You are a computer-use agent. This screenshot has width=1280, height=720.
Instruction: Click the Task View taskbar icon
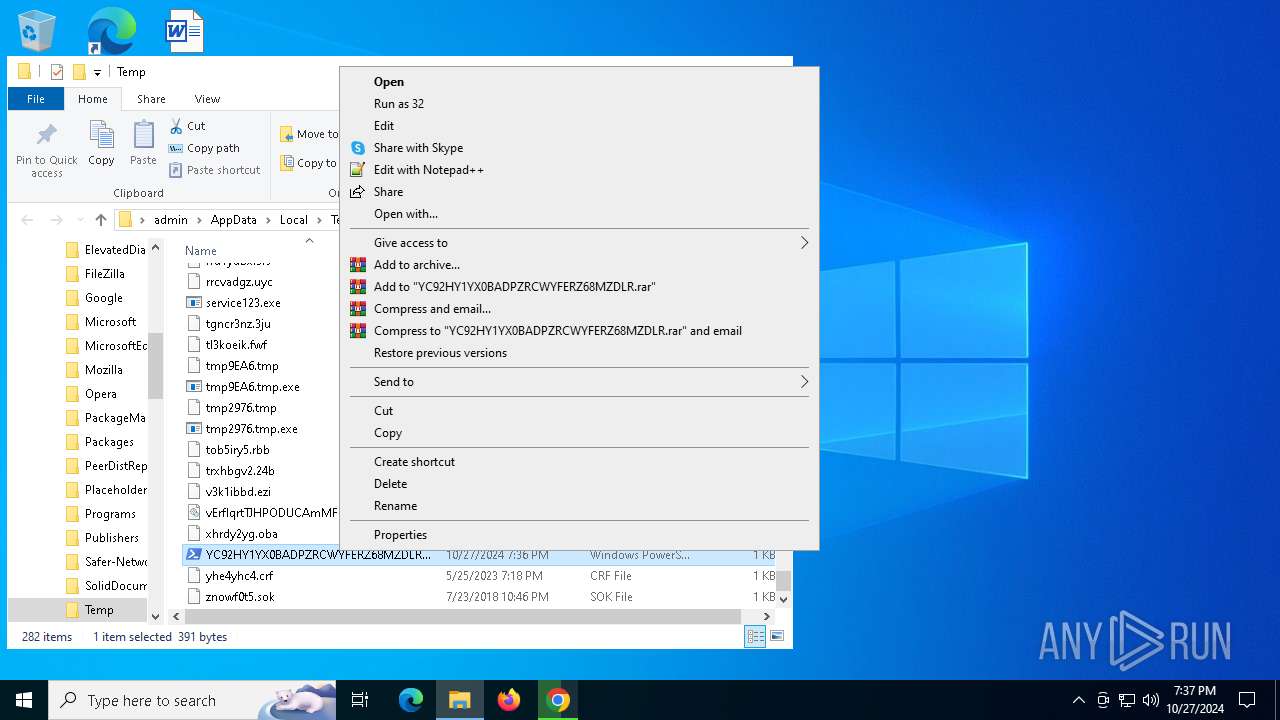click(x=360, y=700)
